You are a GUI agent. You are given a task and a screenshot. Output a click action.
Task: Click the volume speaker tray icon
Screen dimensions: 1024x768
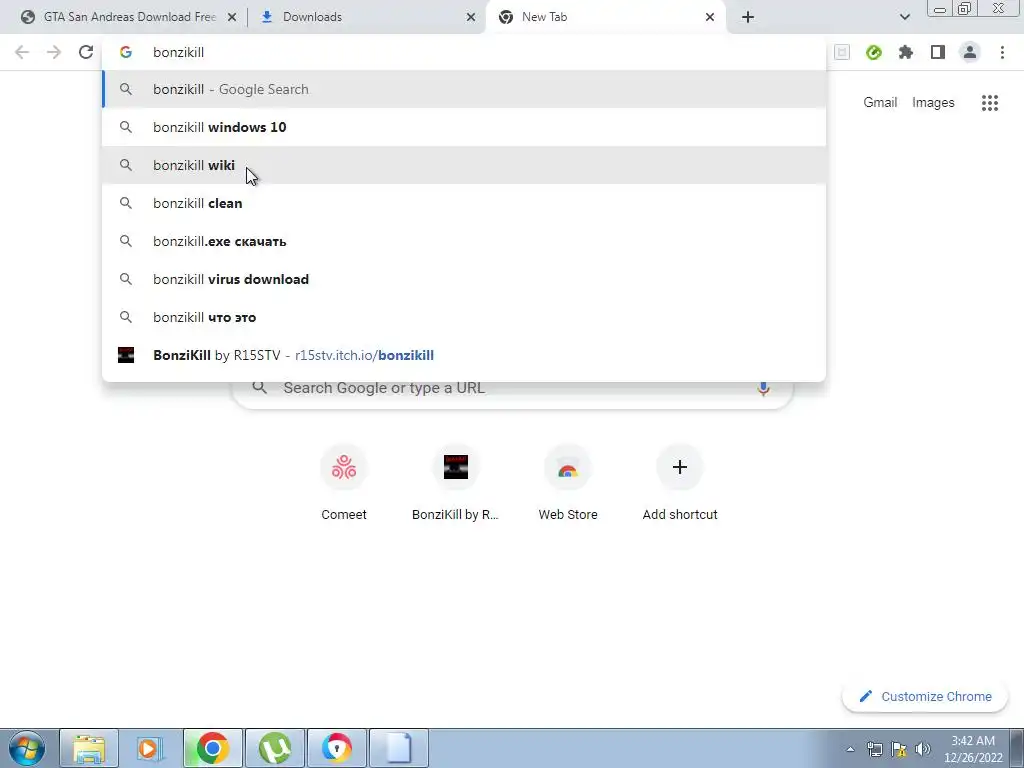(923, 749)
